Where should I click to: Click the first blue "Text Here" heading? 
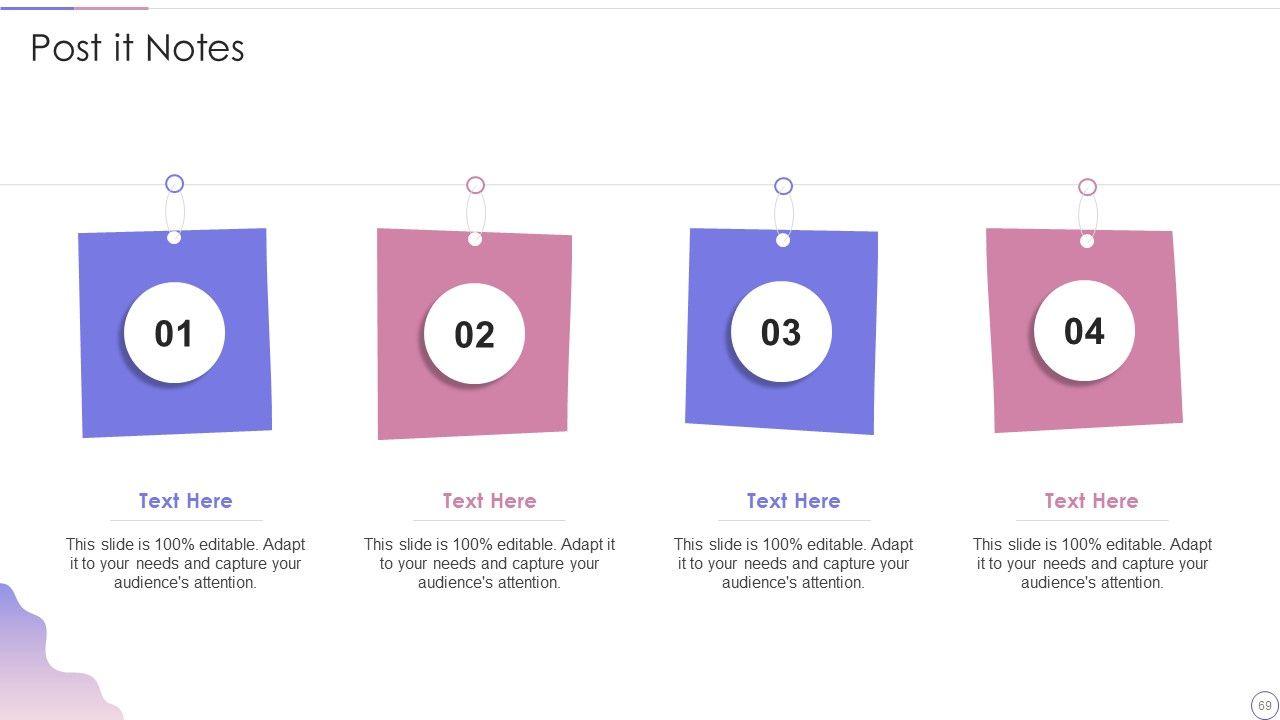(185, 501)
